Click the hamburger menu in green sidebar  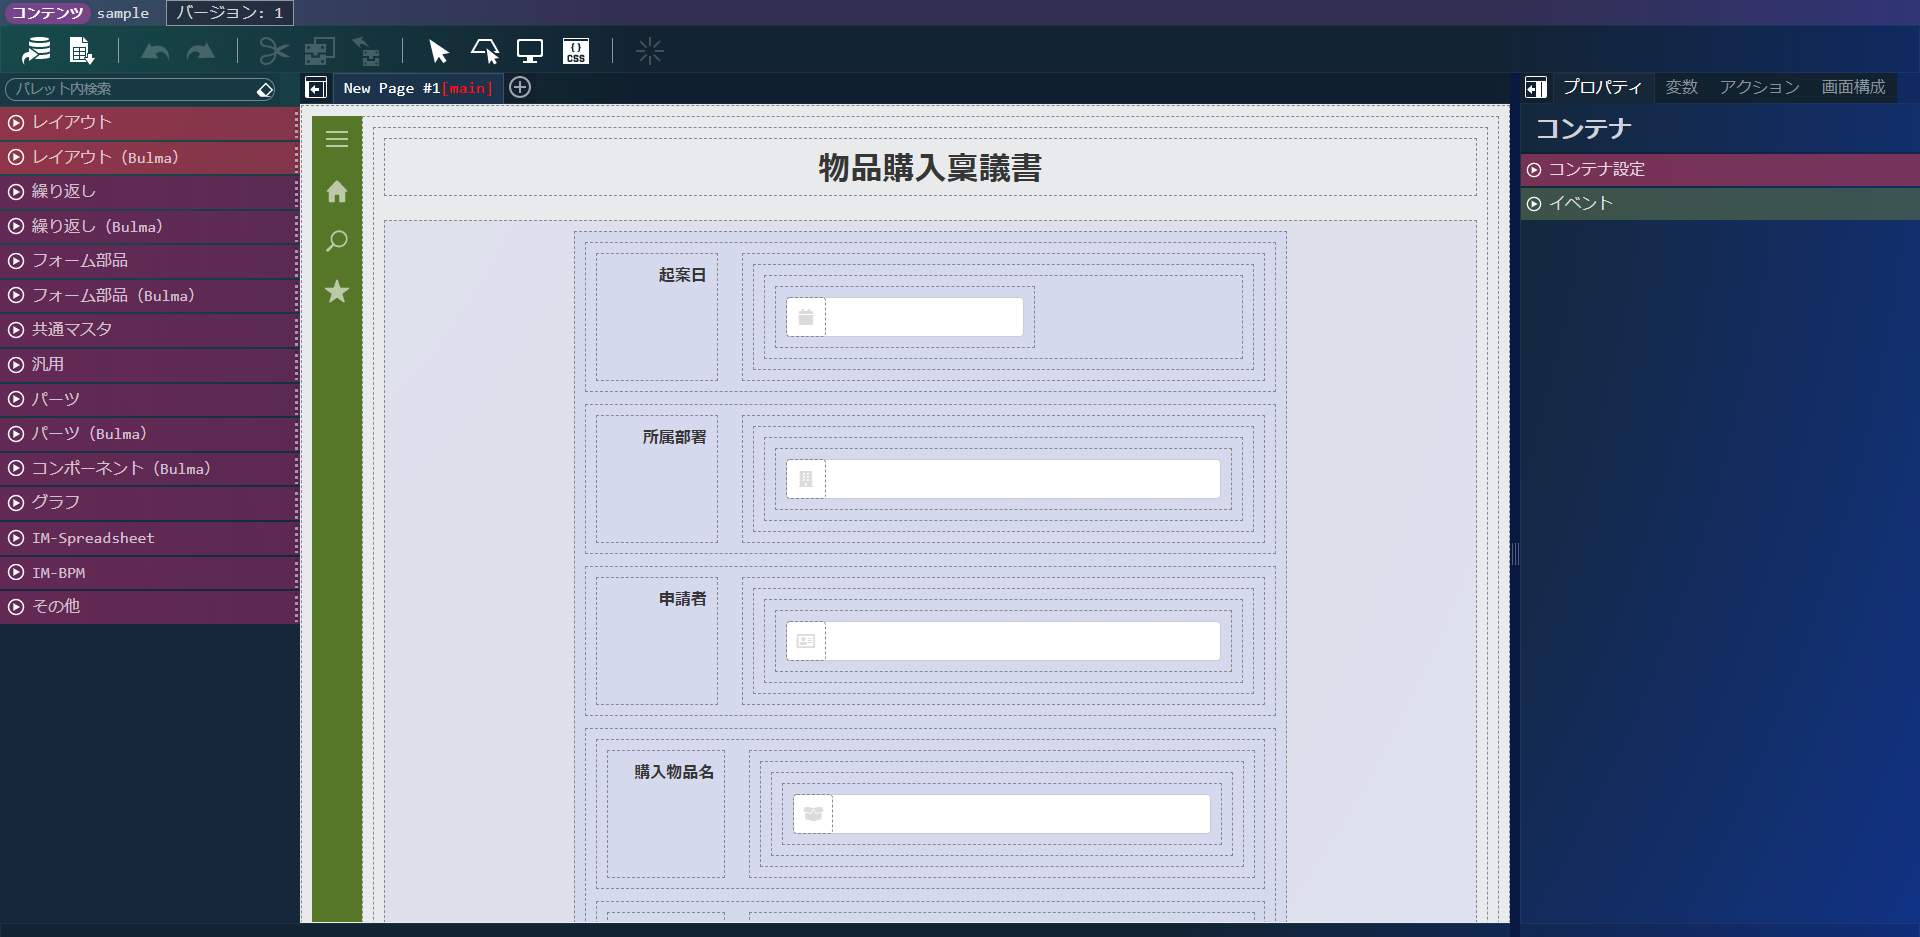click(x=337, y=139)
